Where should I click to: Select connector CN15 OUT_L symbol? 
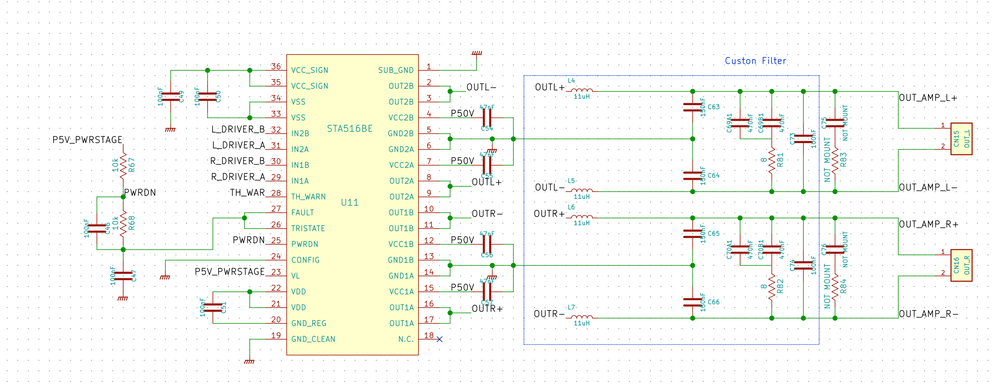tap(962, 138)
